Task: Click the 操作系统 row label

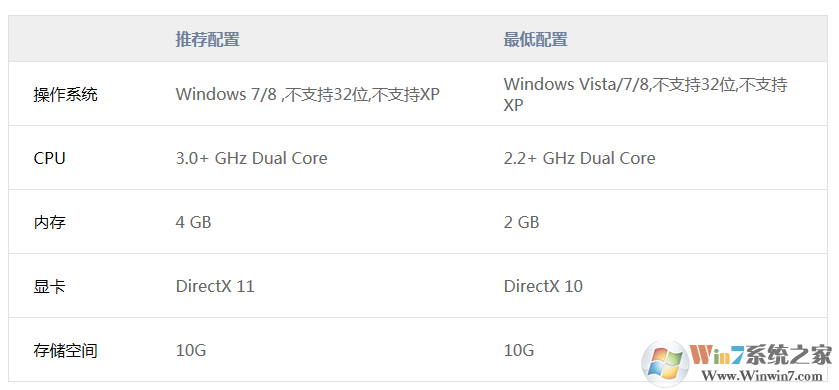Action: [65, 95]
